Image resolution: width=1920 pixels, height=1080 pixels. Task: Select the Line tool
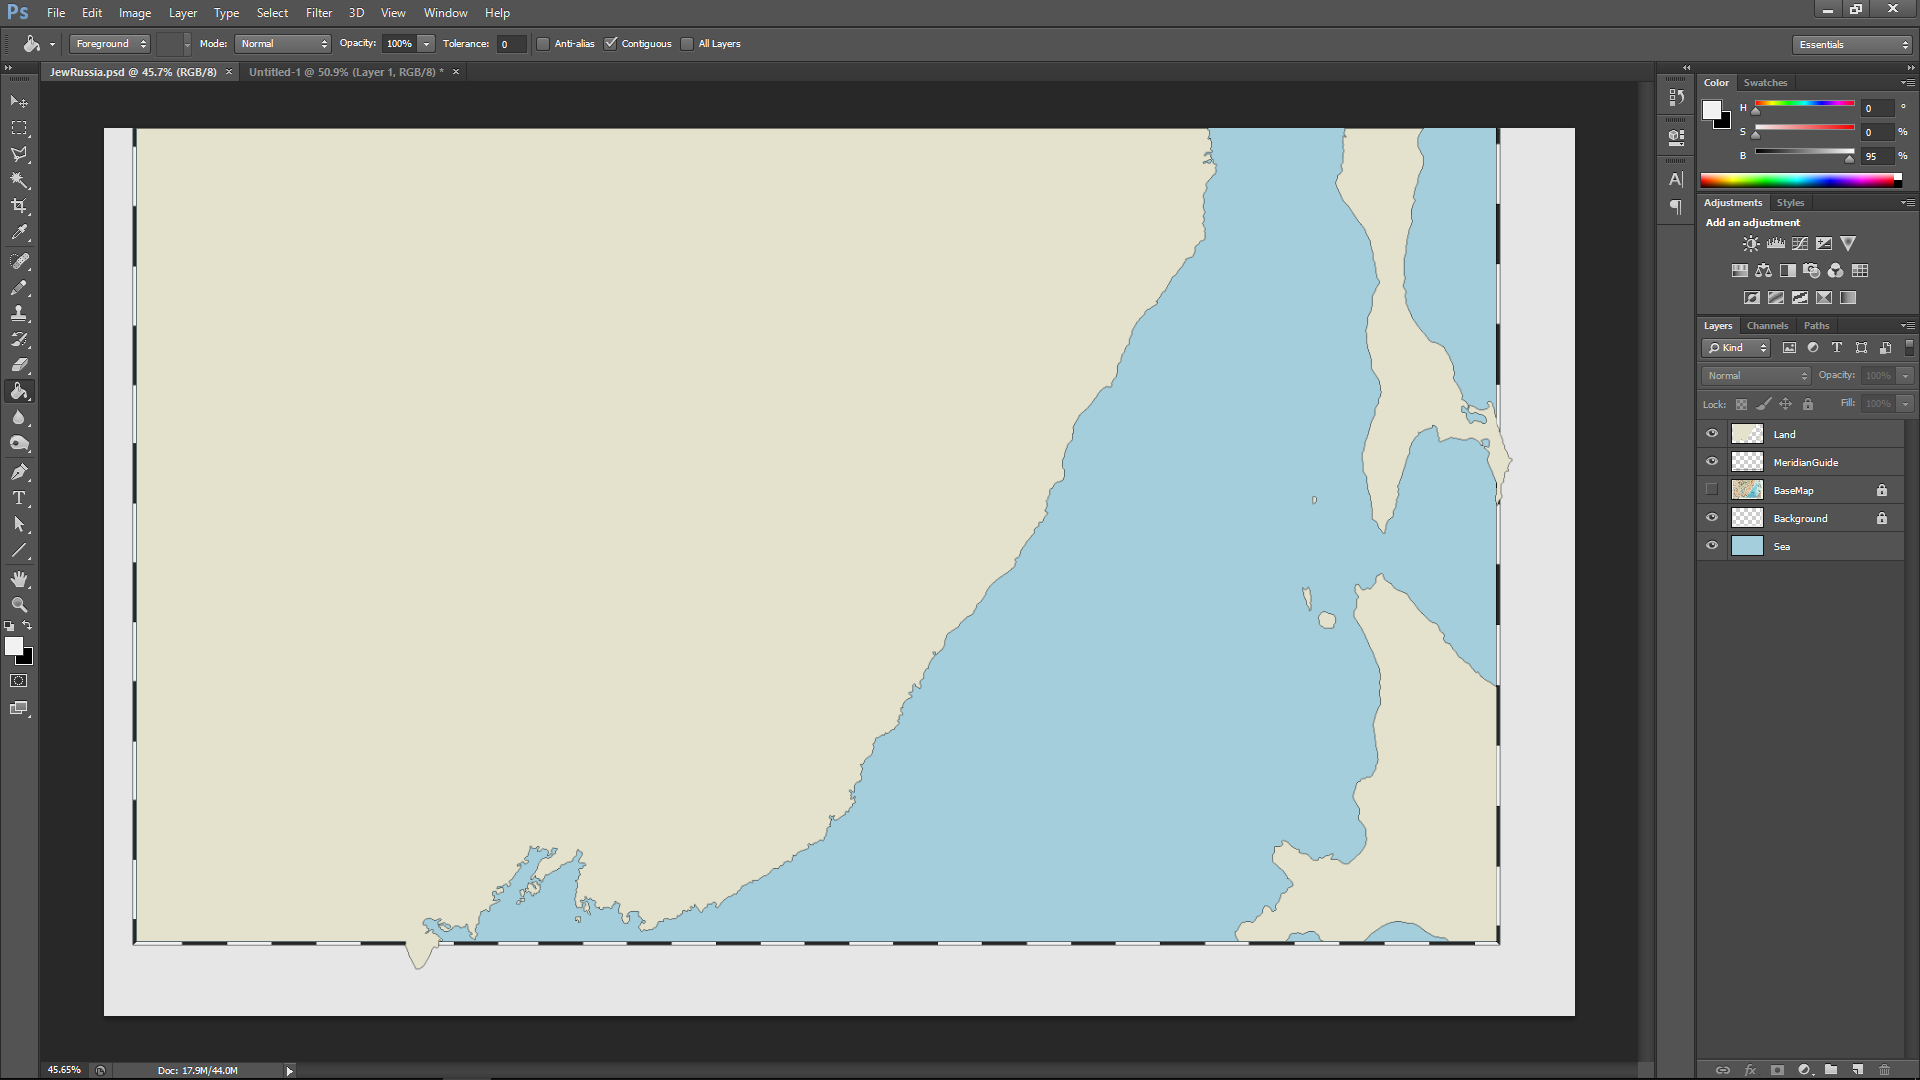(x=19, y=550)
